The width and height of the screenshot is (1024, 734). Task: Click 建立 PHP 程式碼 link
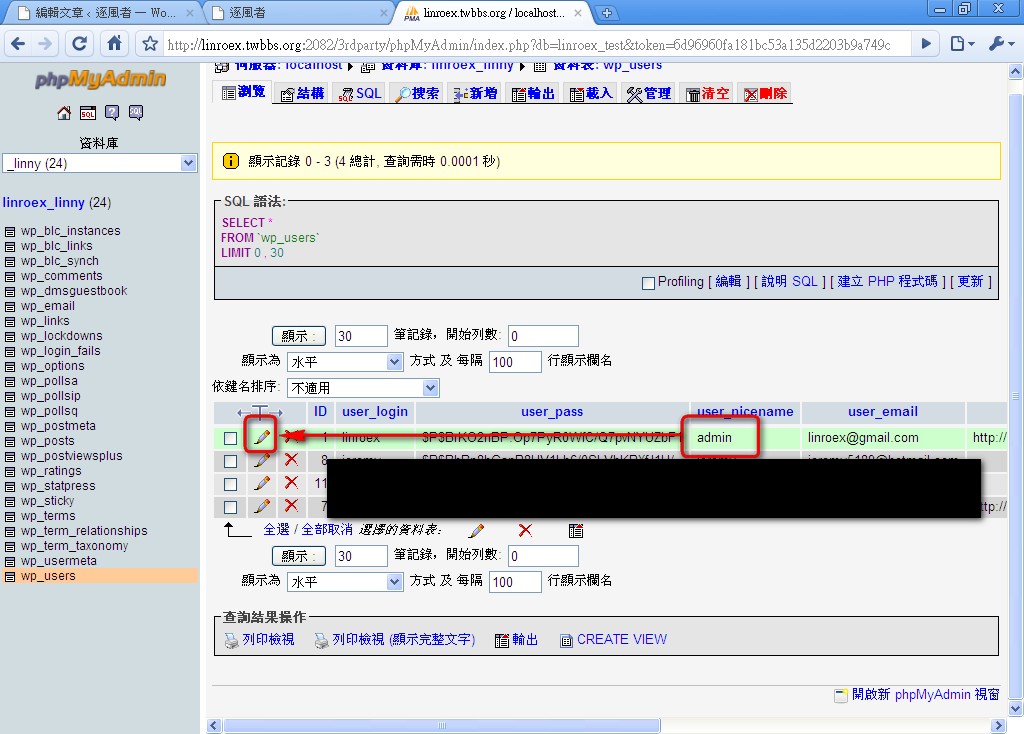[x=888, y=281]
